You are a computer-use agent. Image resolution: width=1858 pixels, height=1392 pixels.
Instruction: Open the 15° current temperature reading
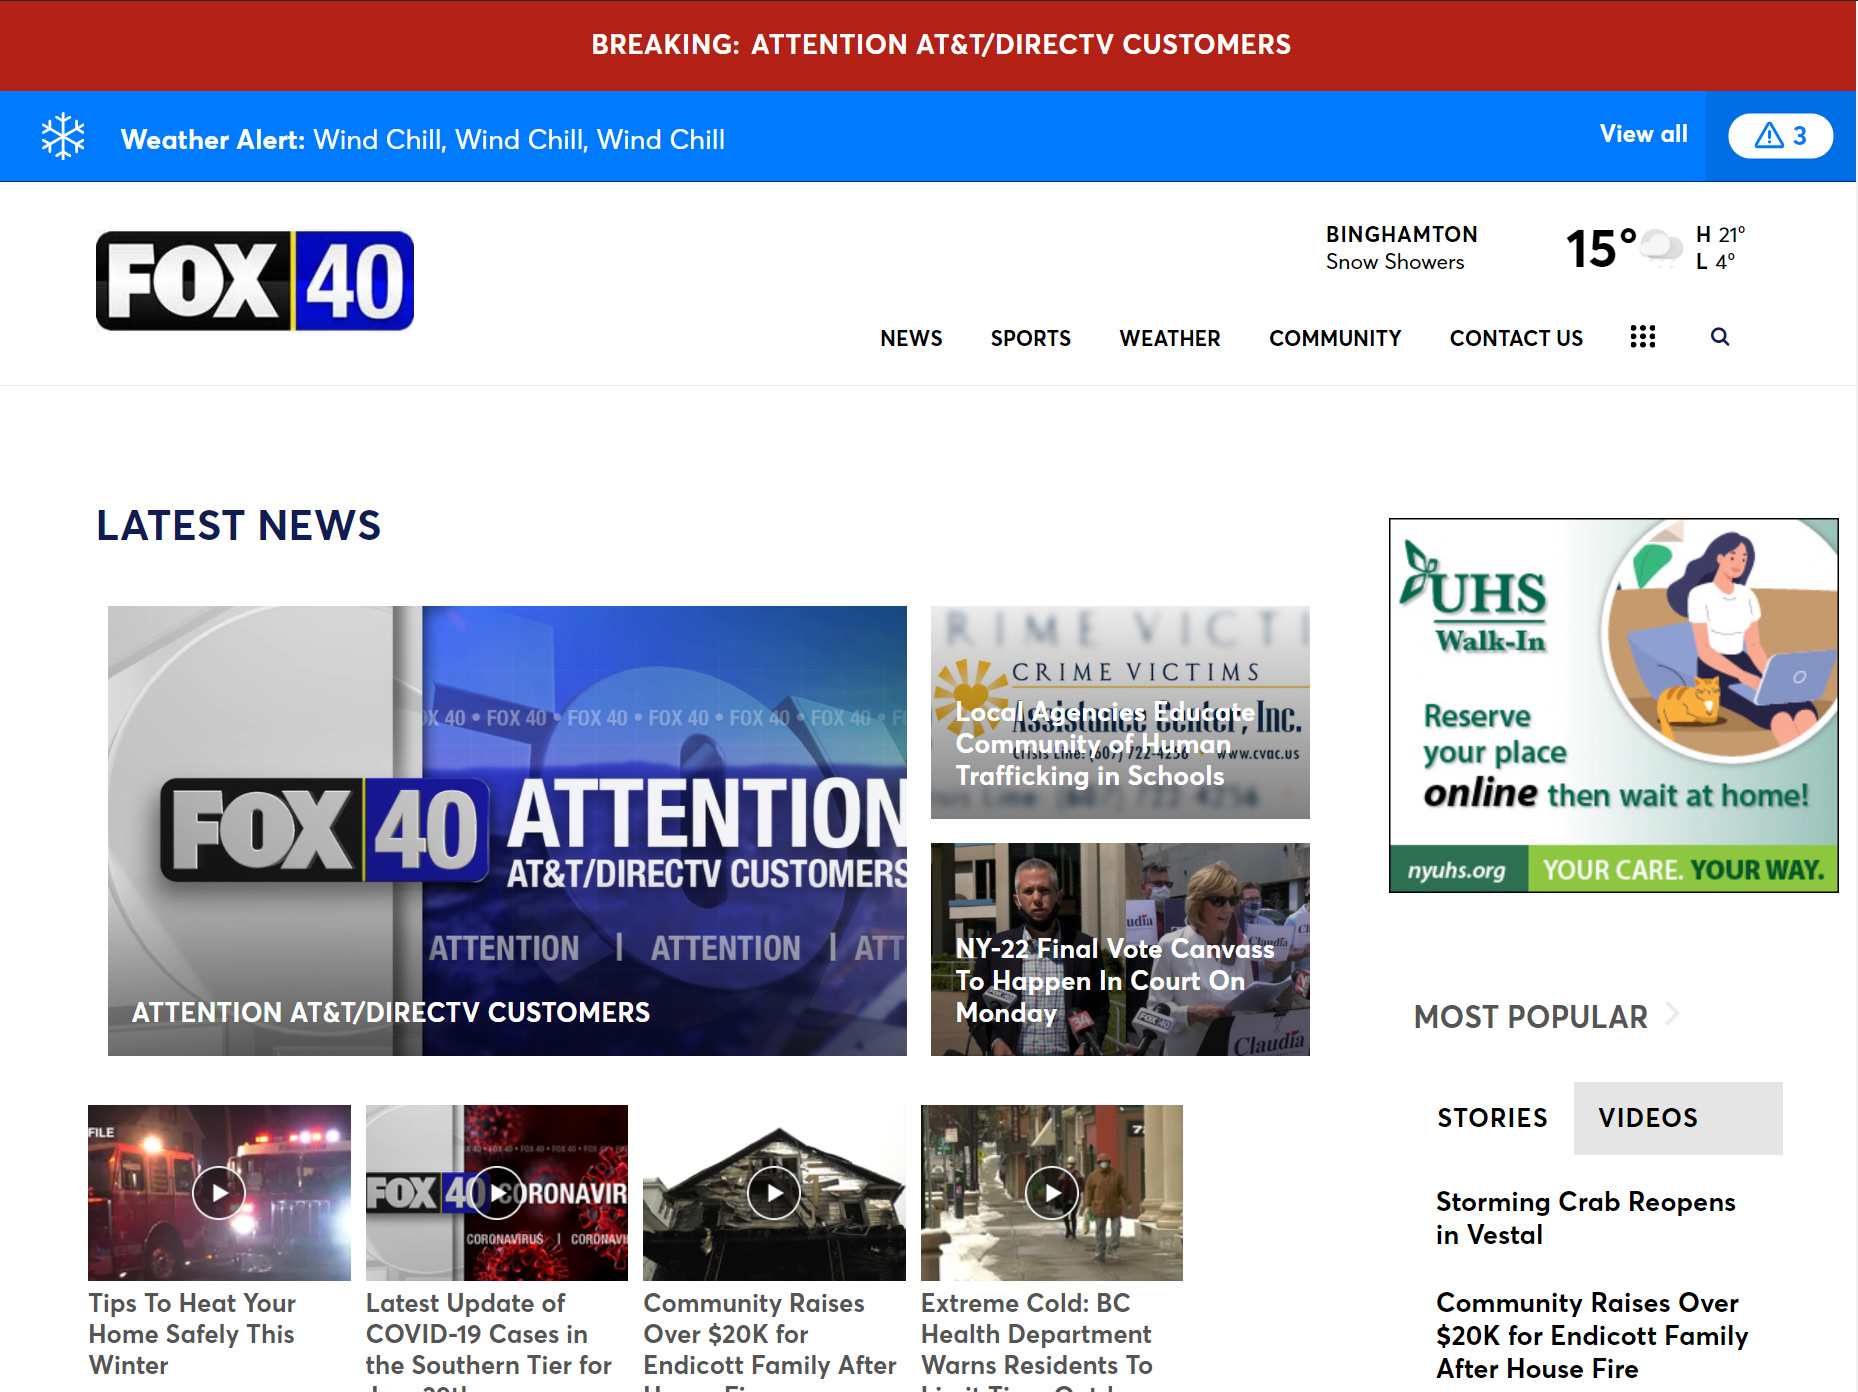[1600, 248]
